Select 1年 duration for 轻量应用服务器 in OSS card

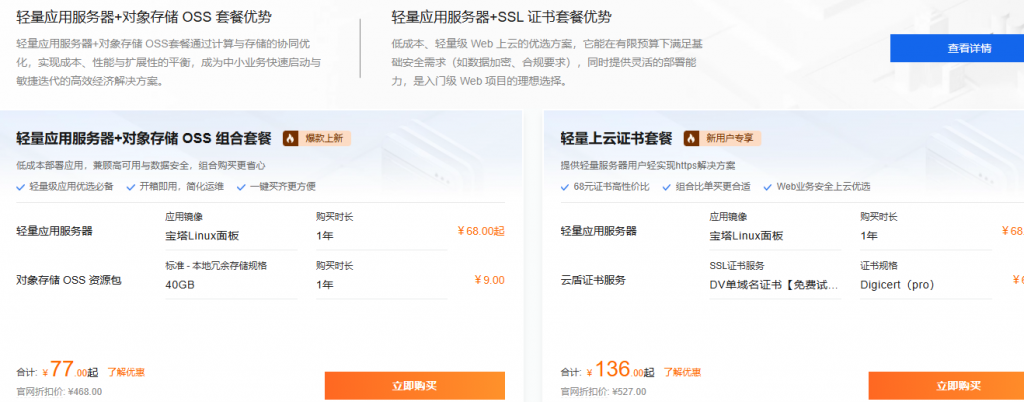(x=381, y=236)
